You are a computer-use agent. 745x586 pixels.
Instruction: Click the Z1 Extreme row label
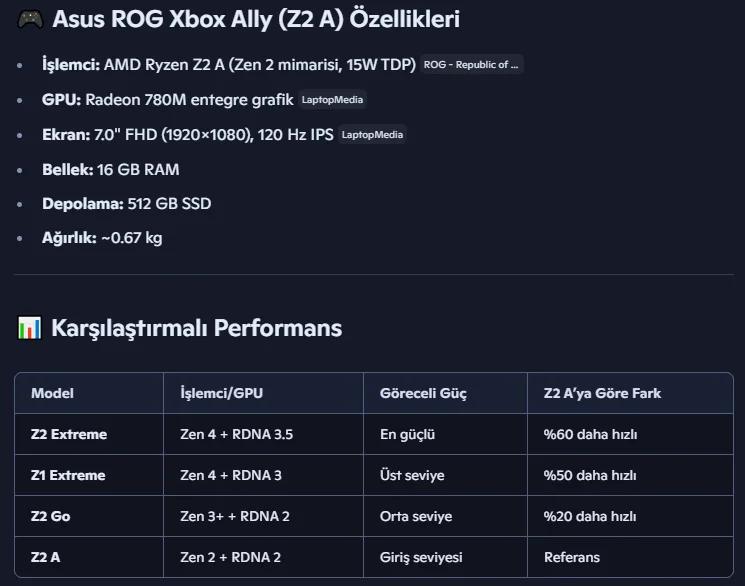[68, 475]
